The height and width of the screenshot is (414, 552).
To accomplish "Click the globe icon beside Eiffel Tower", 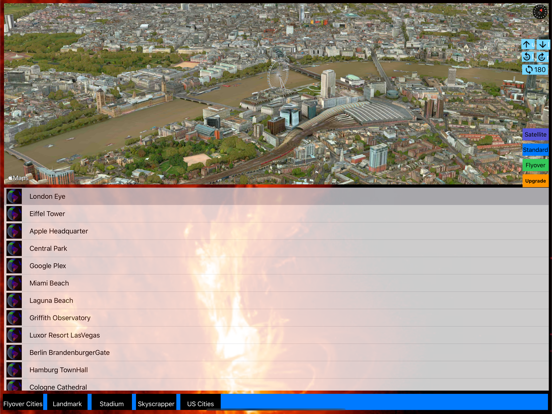I will (14, 214).
